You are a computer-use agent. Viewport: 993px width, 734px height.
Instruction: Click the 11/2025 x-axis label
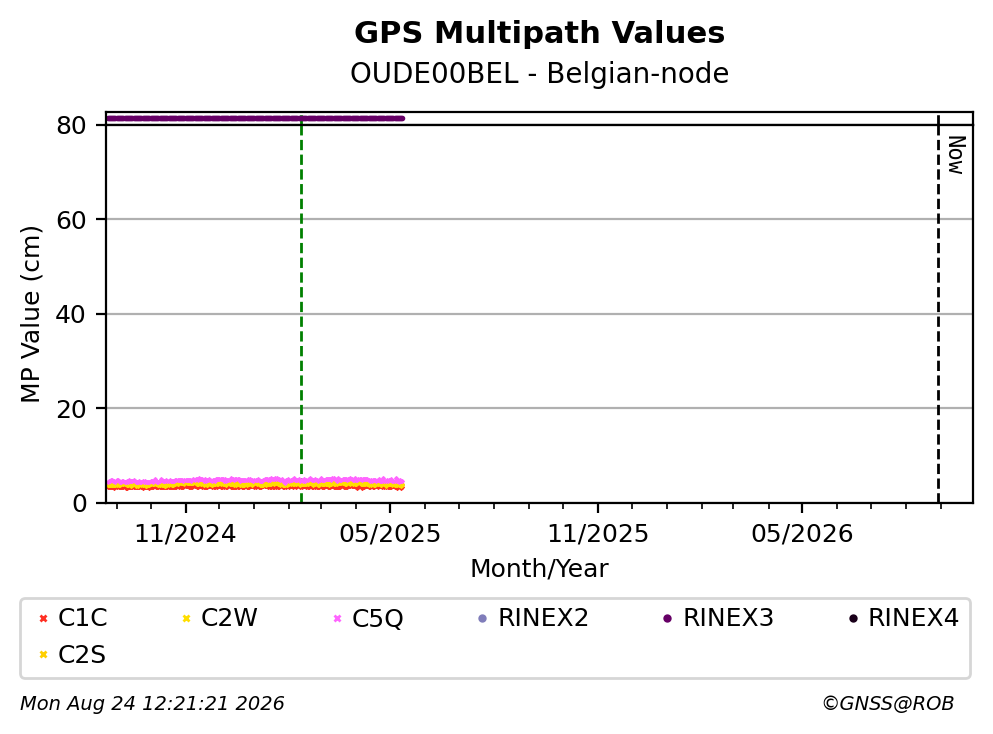tap(598, 534)
